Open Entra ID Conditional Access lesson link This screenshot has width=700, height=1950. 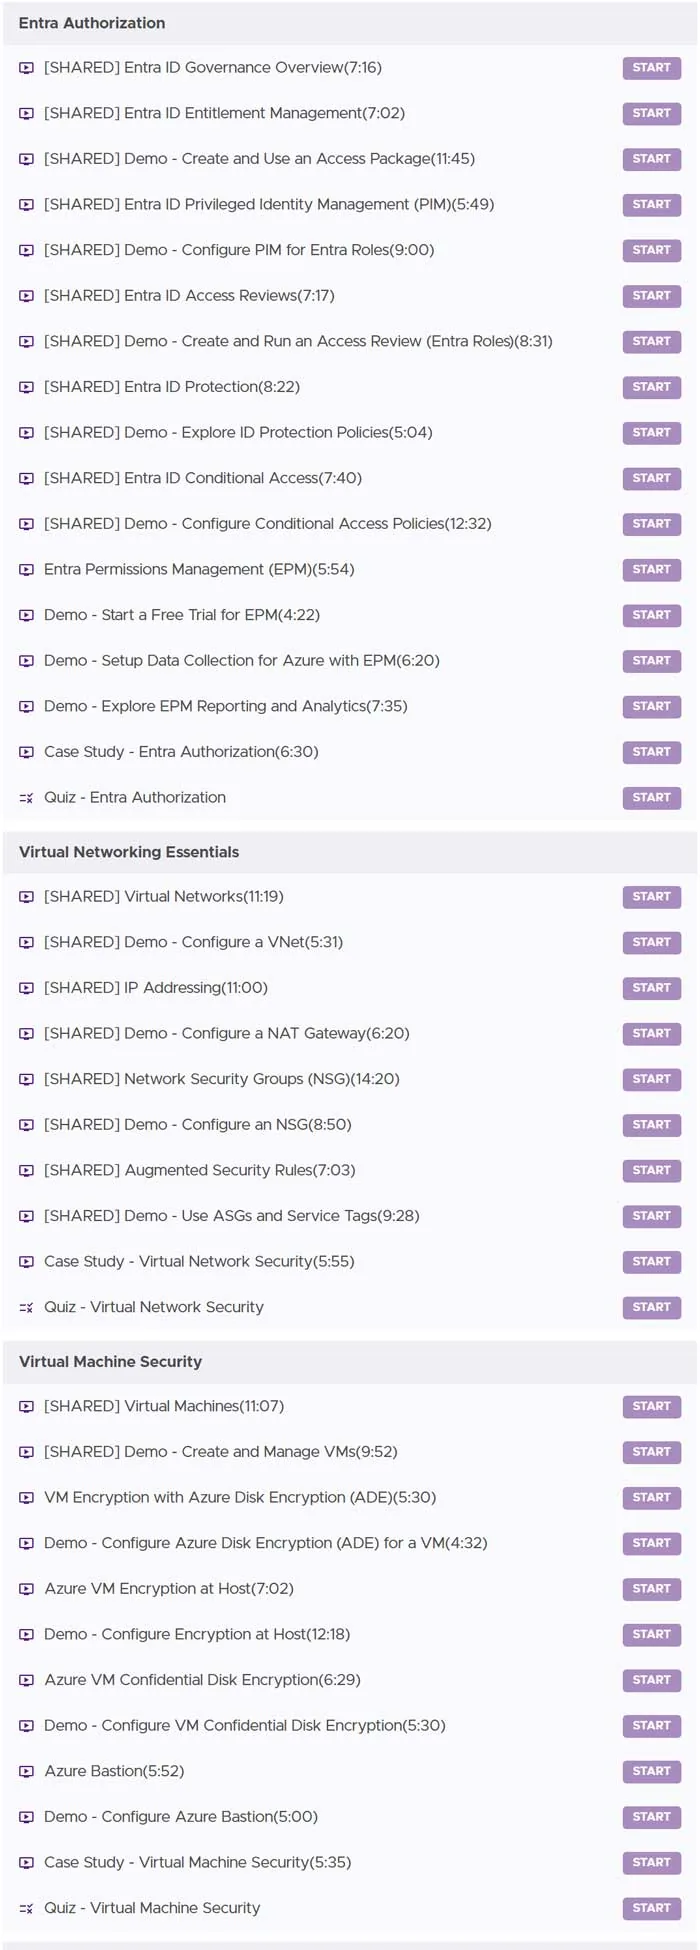(x=203, y=478)
